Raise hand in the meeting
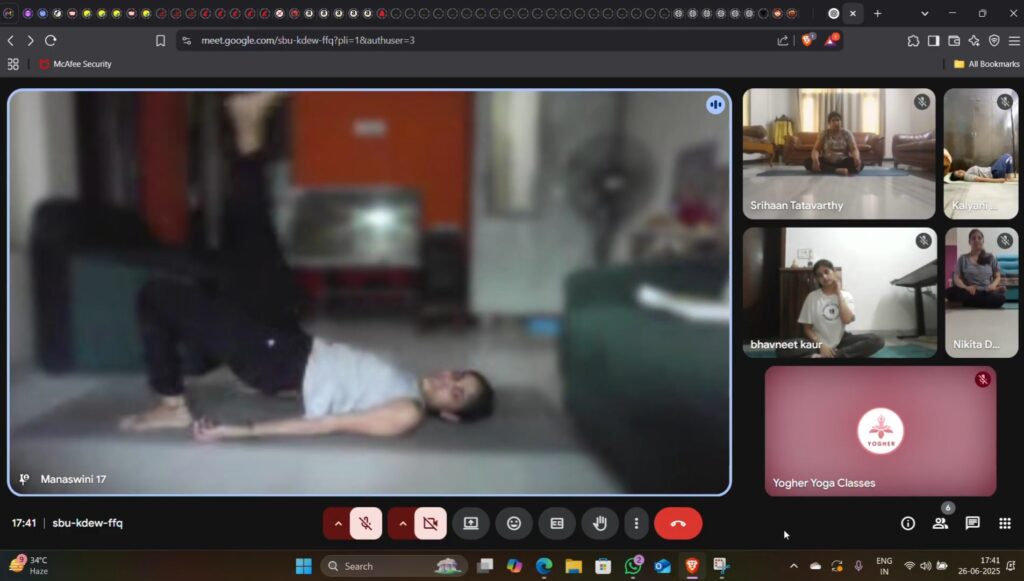This screenshot has height=581, width=1024. click(x=600, y=523)
